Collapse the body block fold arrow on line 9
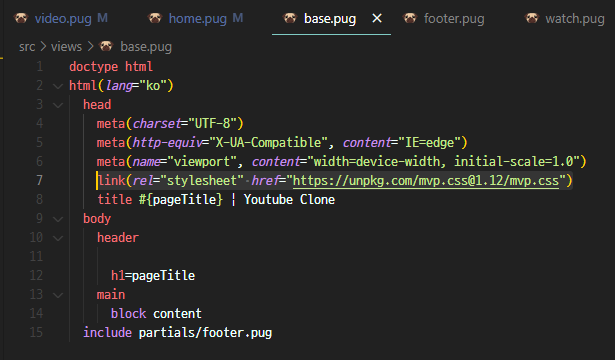The height and width of the screenshot is (360, 615). (x=58, y=219)
